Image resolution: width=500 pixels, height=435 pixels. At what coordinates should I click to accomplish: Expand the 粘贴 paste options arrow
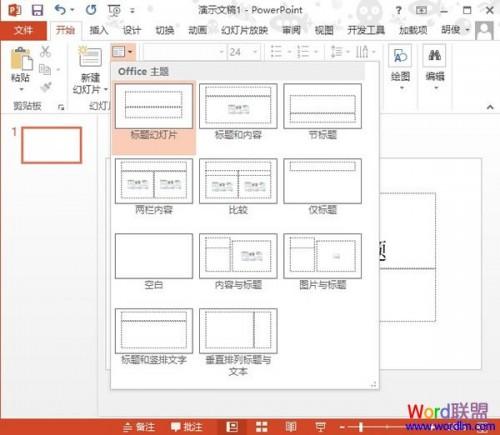tap(21, 89)
